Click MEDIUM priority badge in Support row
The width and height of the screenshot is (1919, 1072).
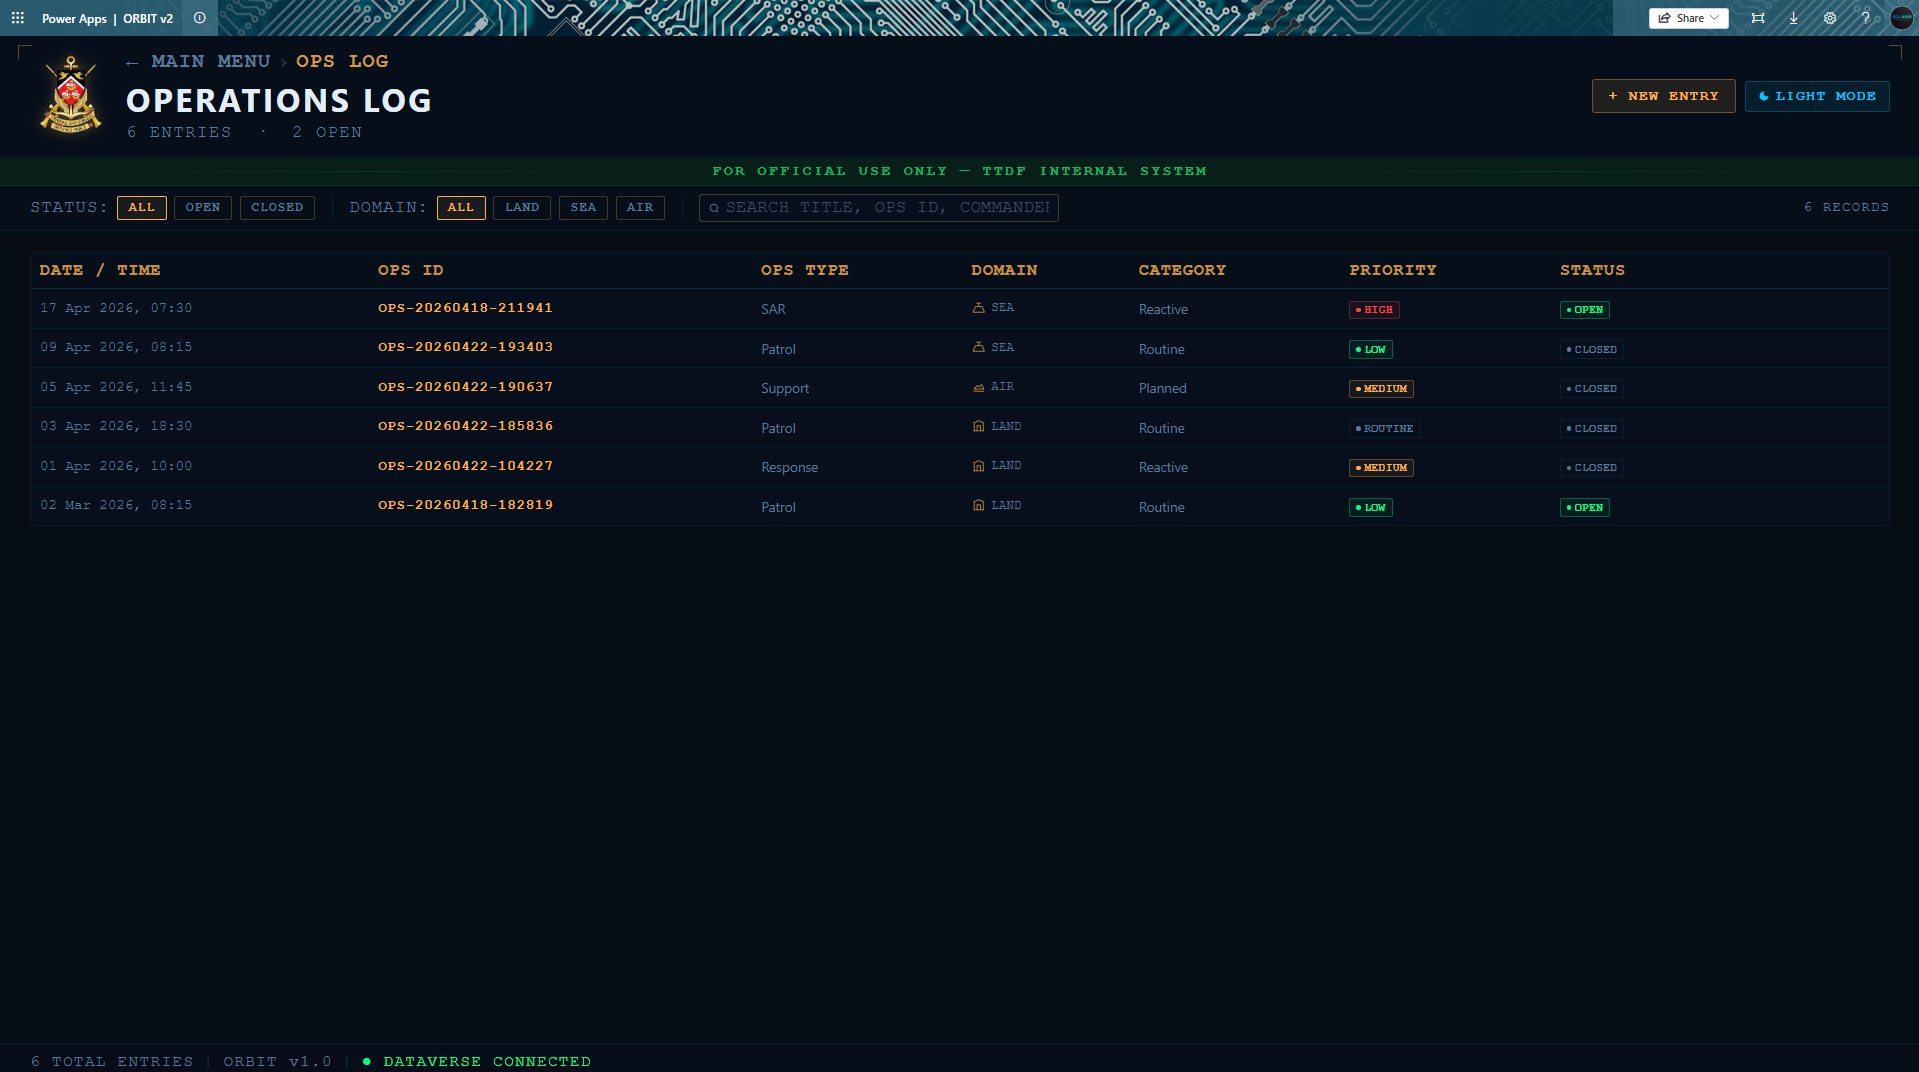(x=1381, y=389)
